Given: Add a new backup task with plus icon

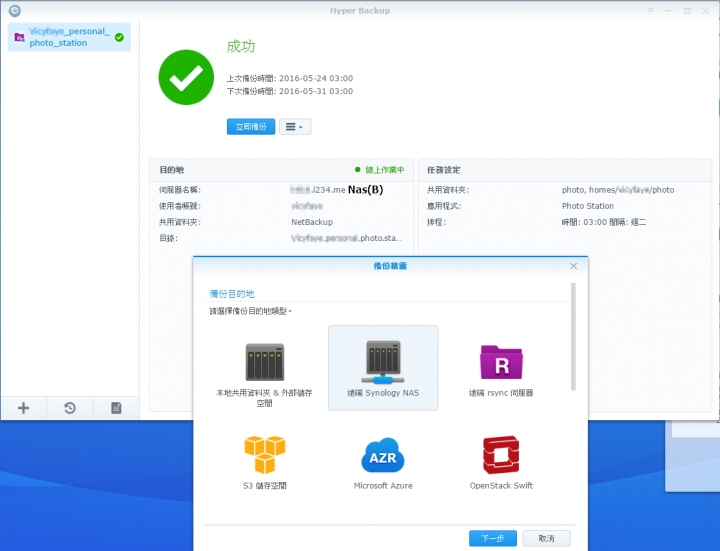Looking at the screenshot, I should coord(23,408).
